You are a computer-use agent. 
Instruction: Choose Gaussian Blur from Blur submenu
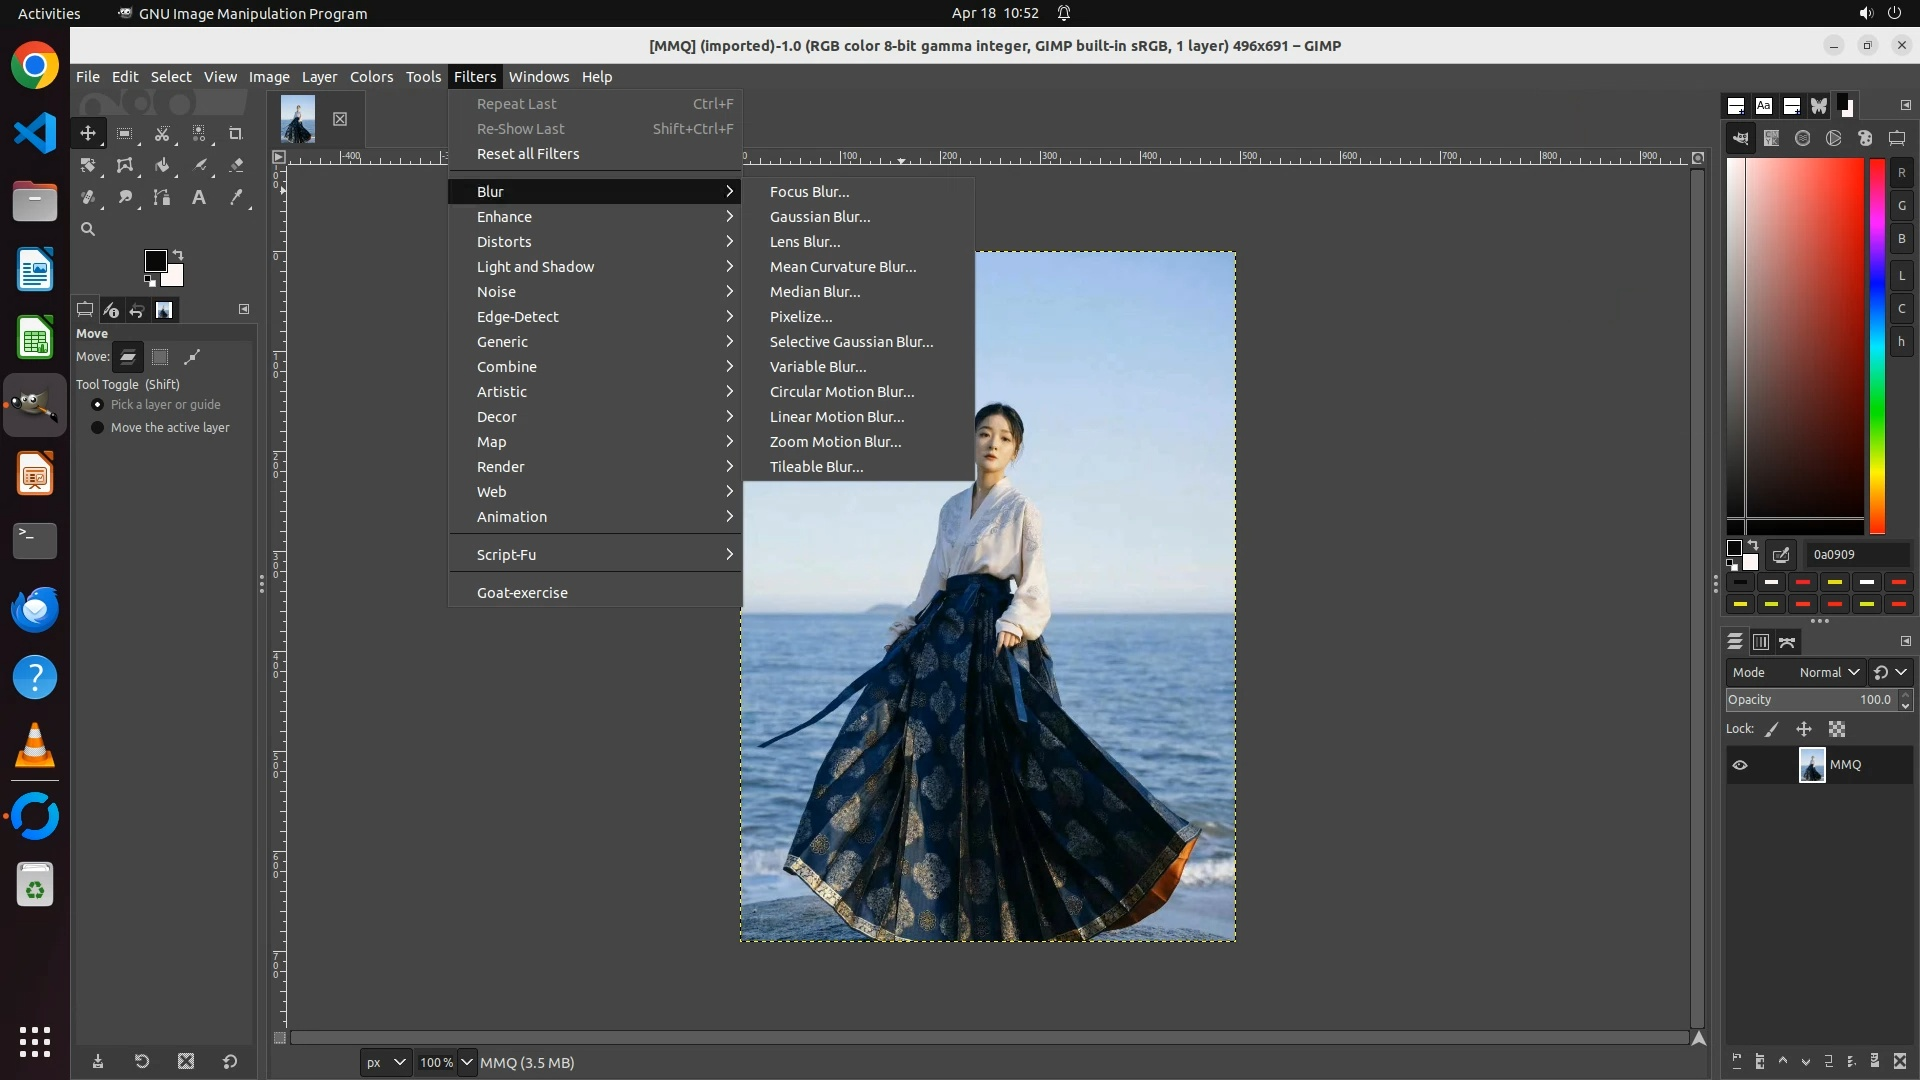pos(819,217)
